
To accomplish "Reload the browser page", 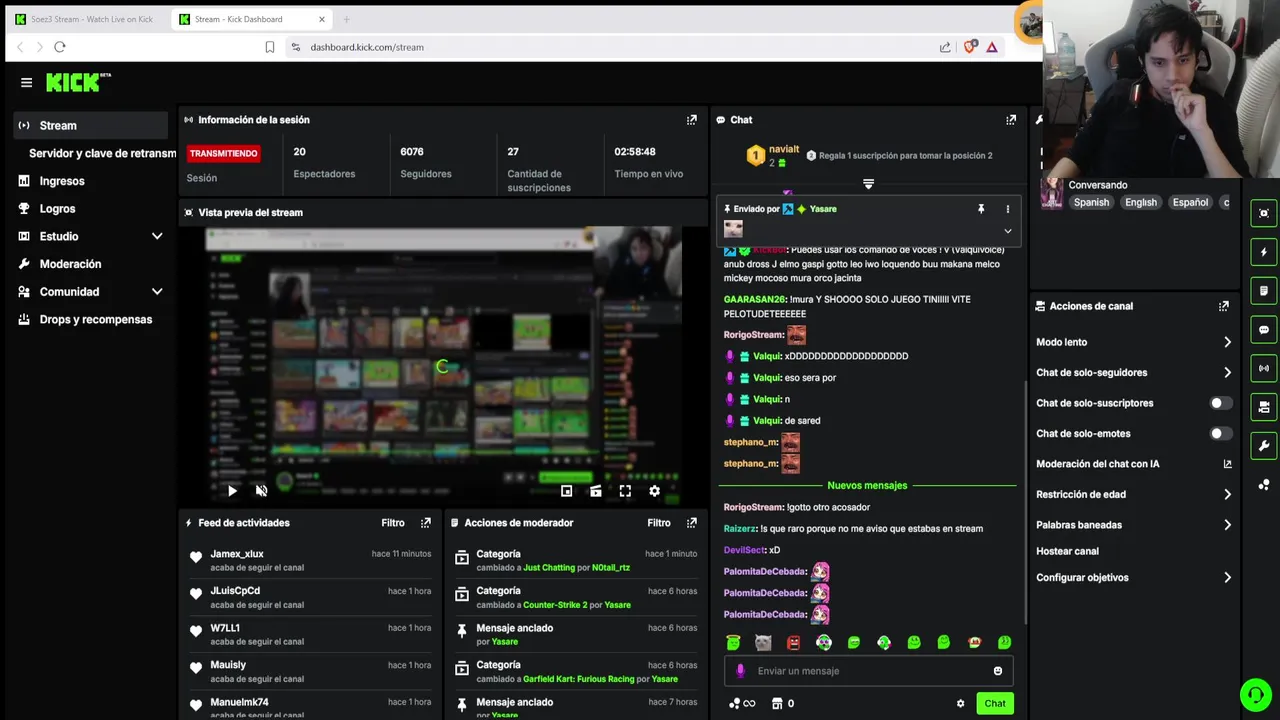I will pyautogui.click(x=60, y=47).
